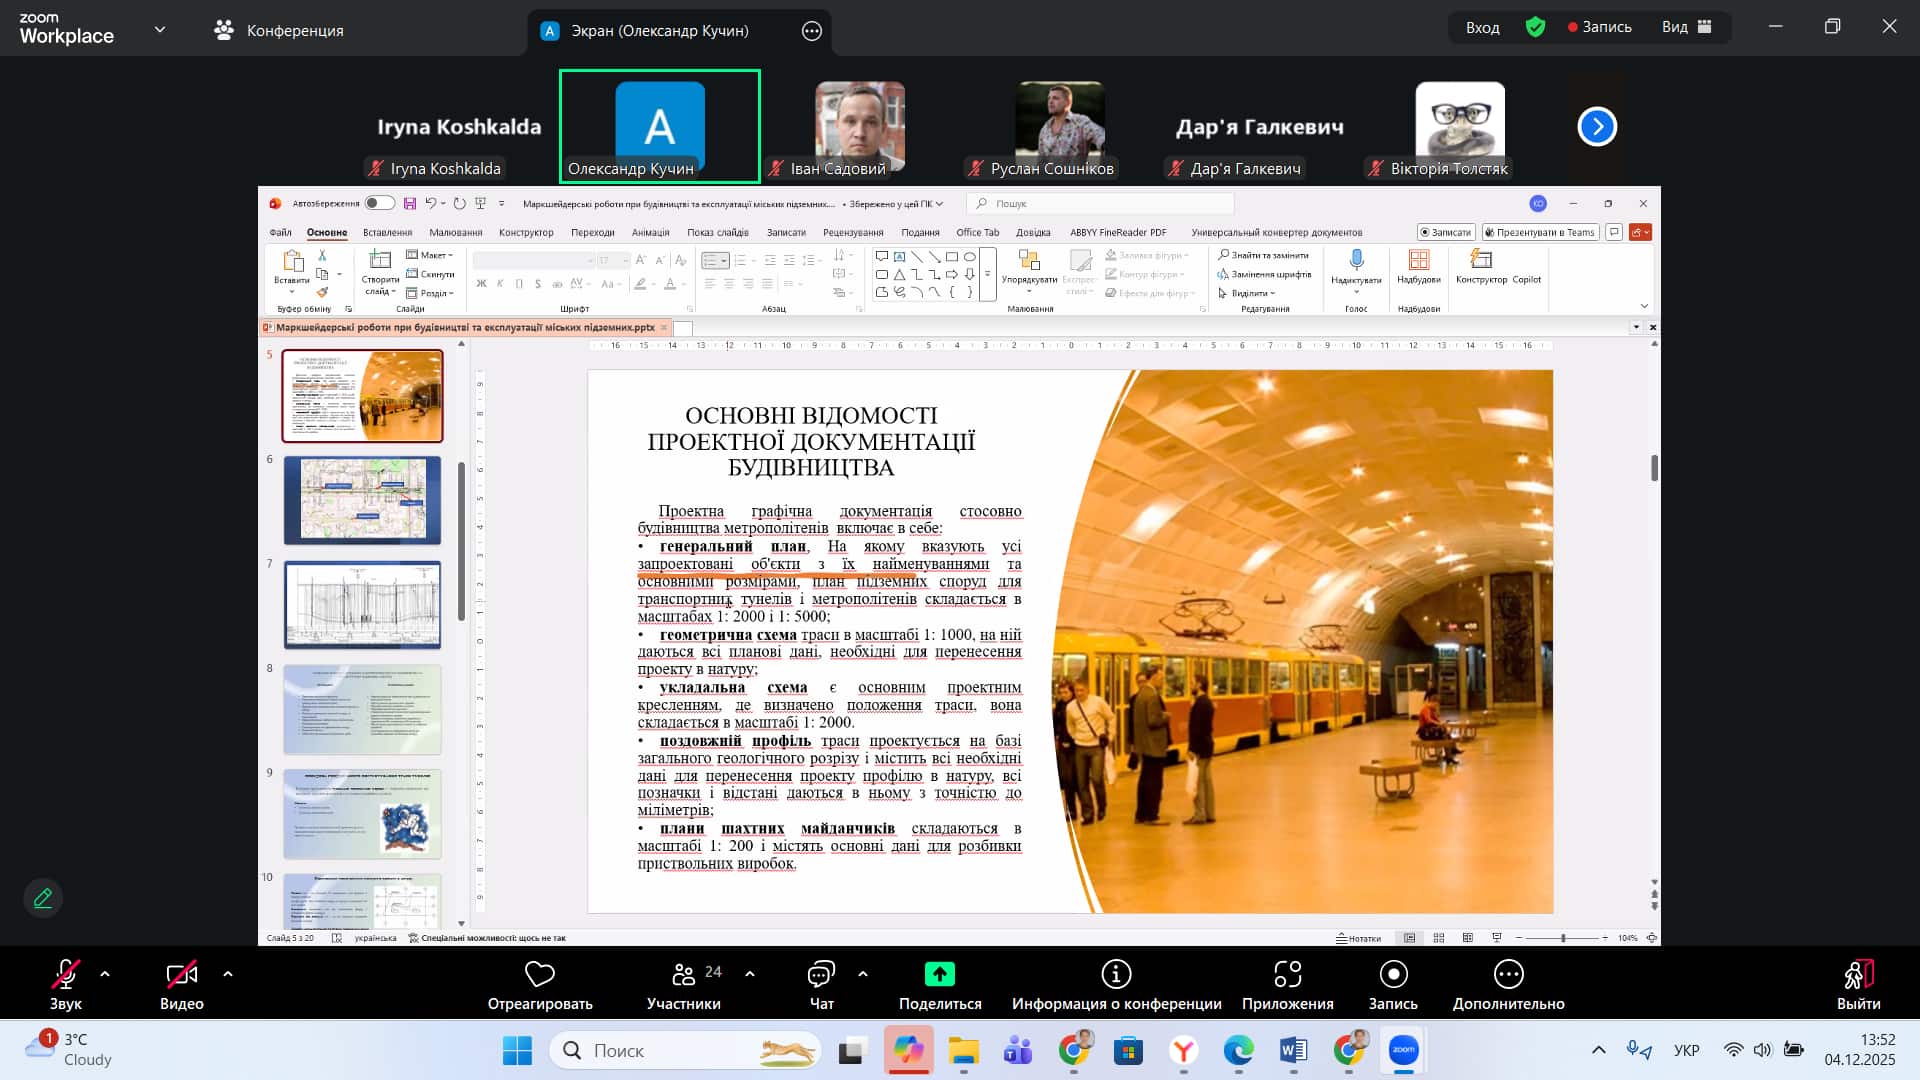
Task: Open the Zoom Chat panel
Action: tap(821, 974)
